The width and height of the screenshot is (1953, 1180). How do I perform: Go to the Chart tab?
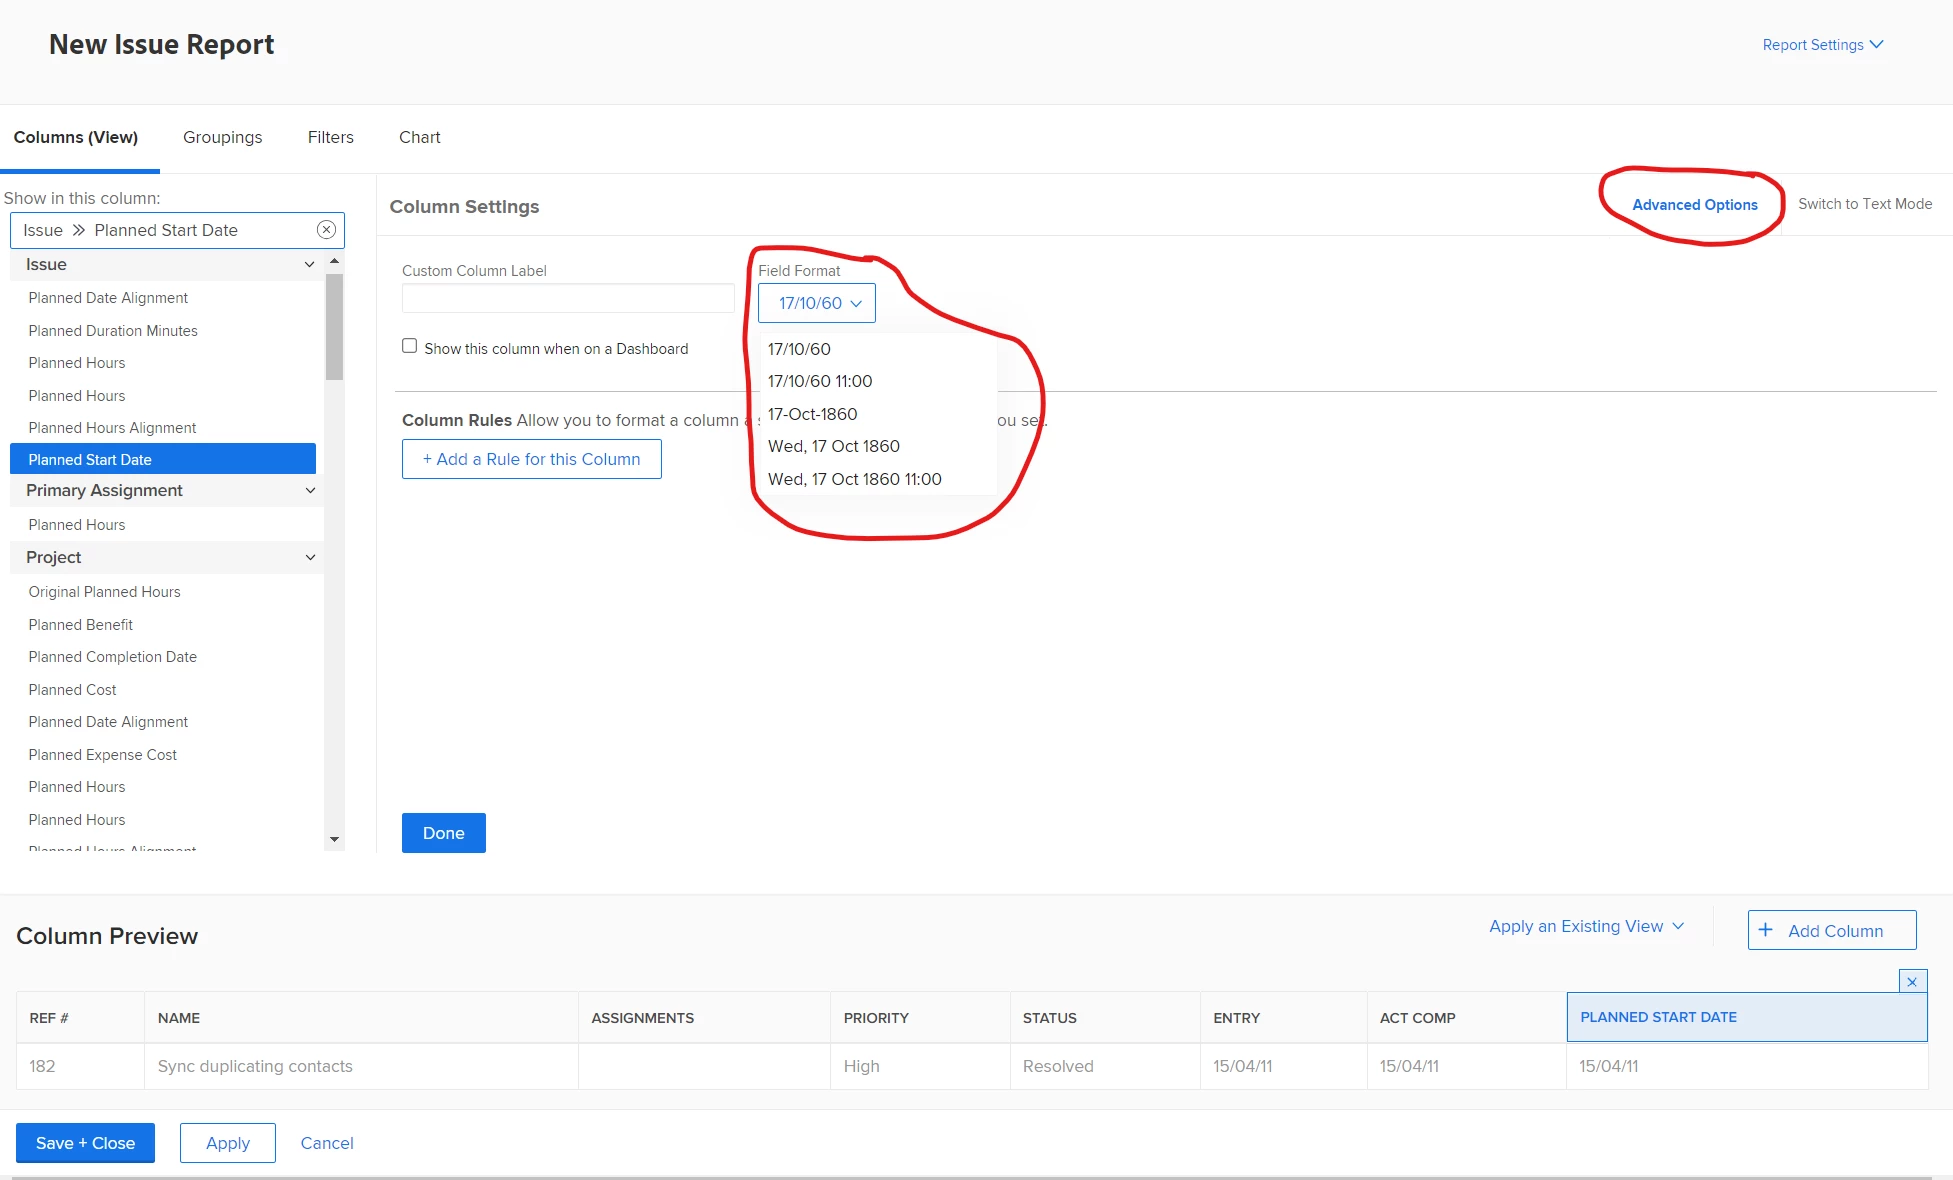click(419, 137)
